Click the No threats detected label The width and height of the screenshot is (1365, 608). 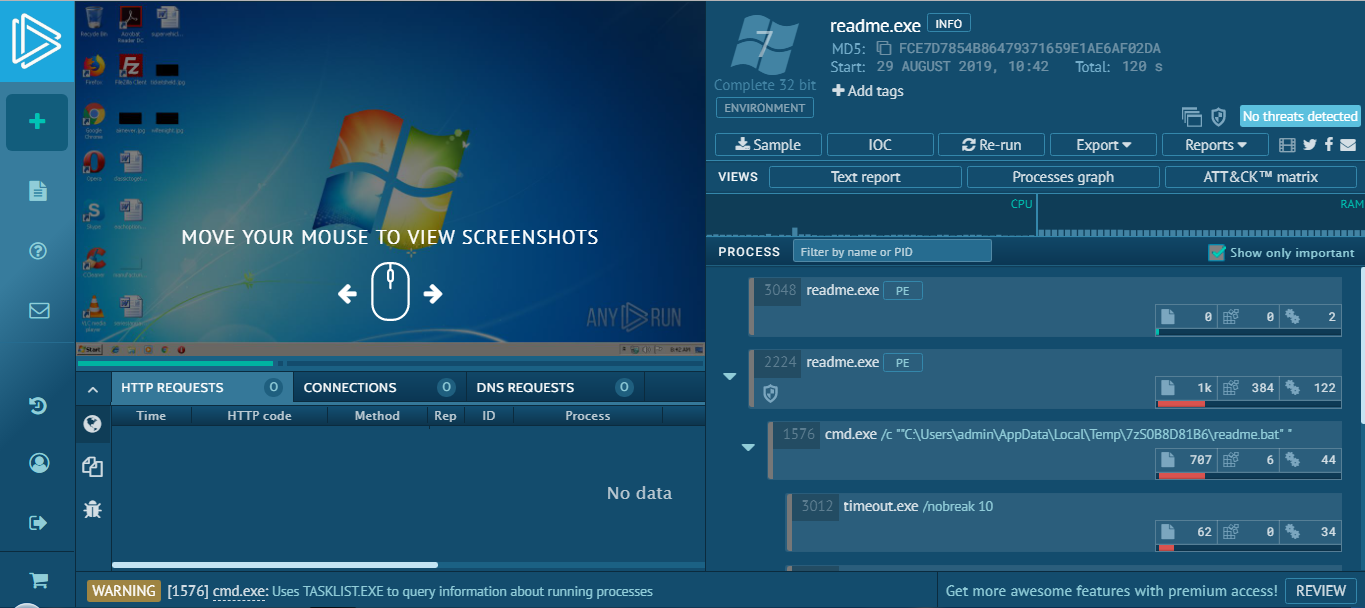point(1300,116)
